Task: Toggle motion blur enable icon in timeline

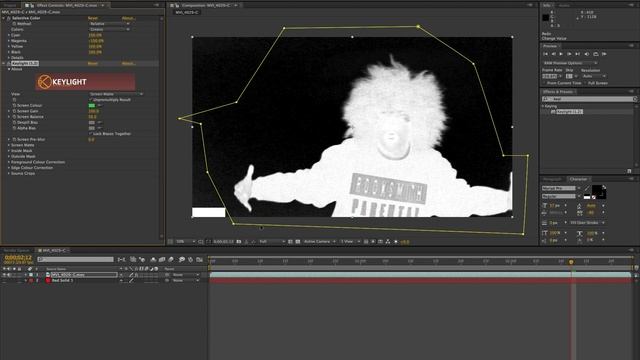Action: 171,259
